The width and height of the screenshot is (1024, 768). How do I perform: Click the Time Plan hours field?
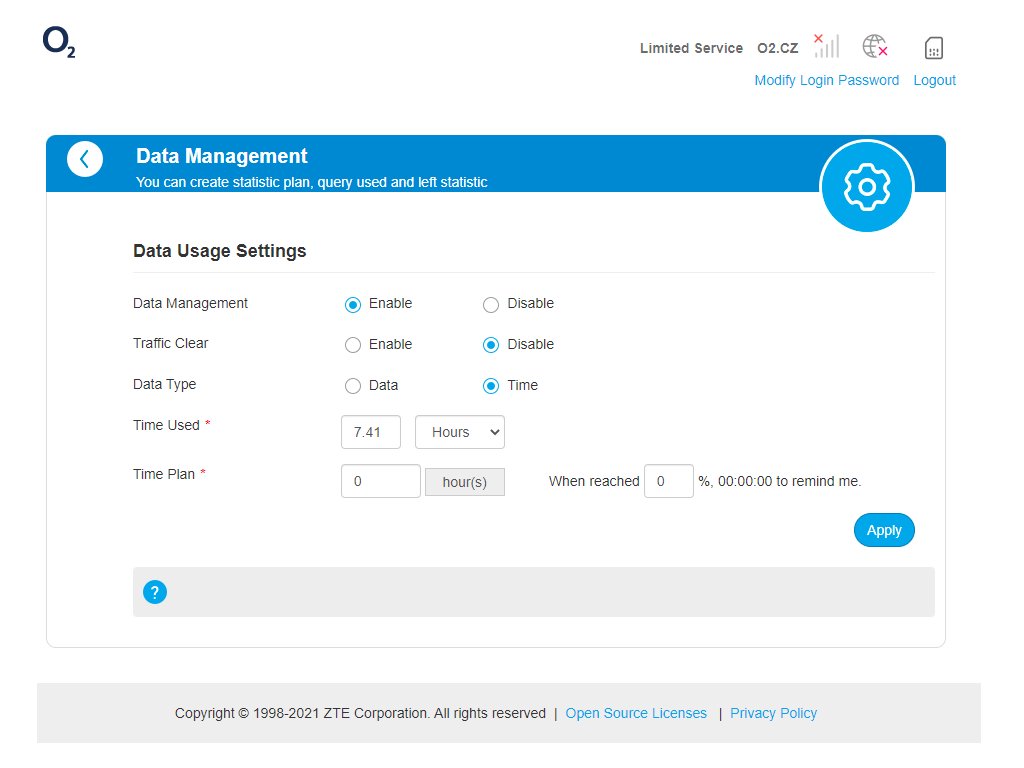click(381, 481)
